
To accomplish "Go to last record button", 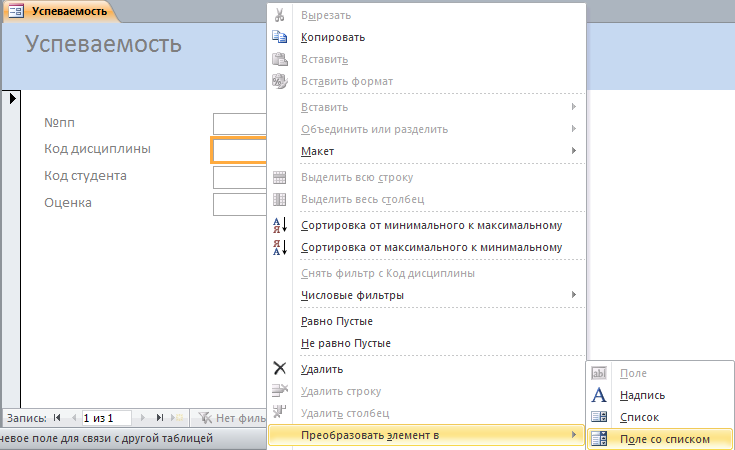I will click(160, 417).
